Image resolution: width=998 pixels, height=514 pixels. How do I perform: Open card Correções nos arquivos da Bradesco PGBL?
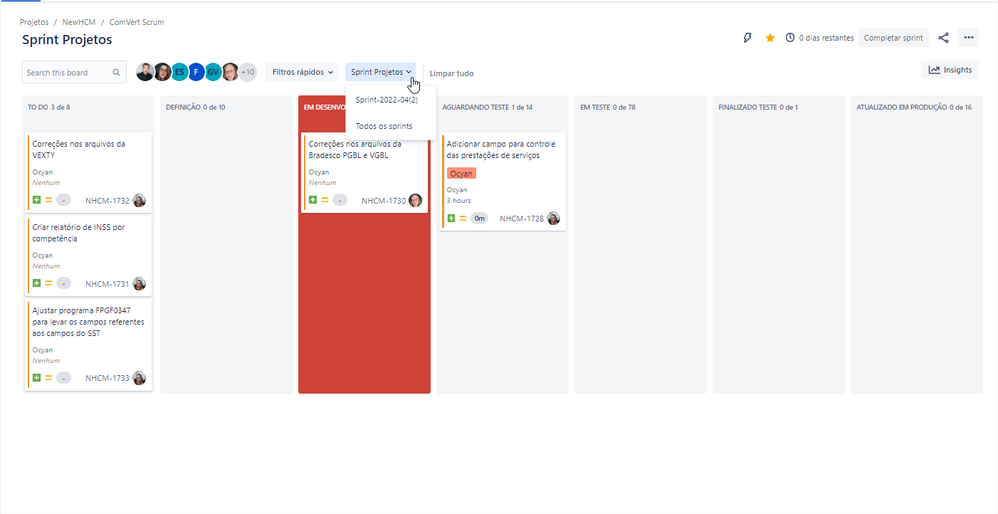(365, 172)
